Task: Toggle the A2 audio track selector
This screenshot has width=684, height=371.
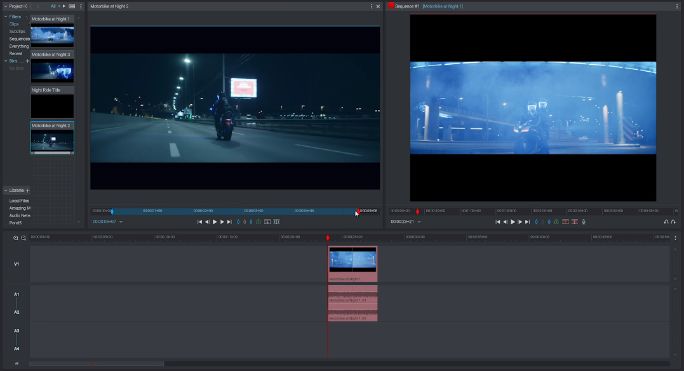Action: pos(17,313)
